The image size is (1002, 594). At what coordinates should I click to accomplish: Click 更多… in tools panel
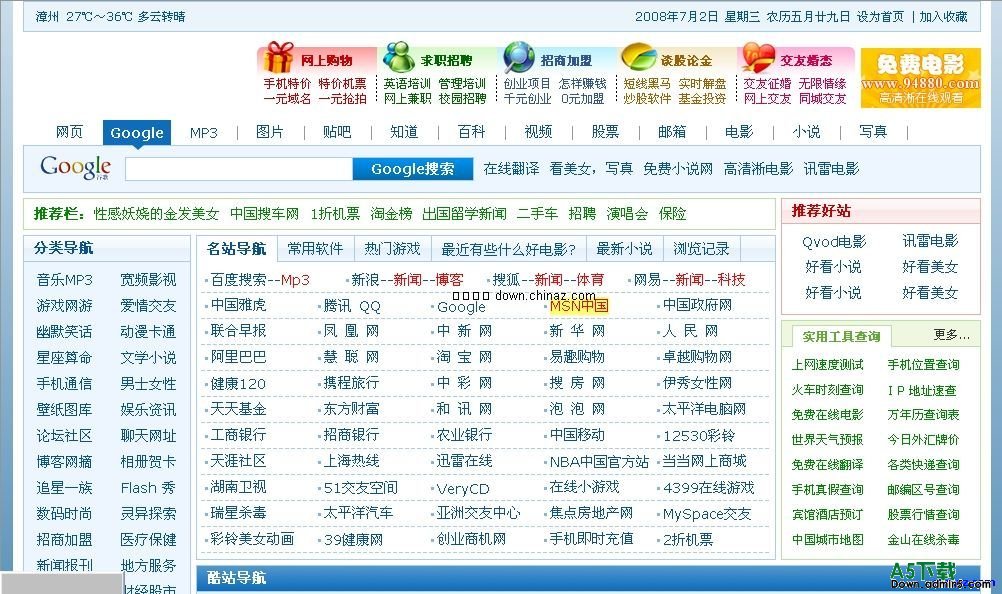(952, 335)
